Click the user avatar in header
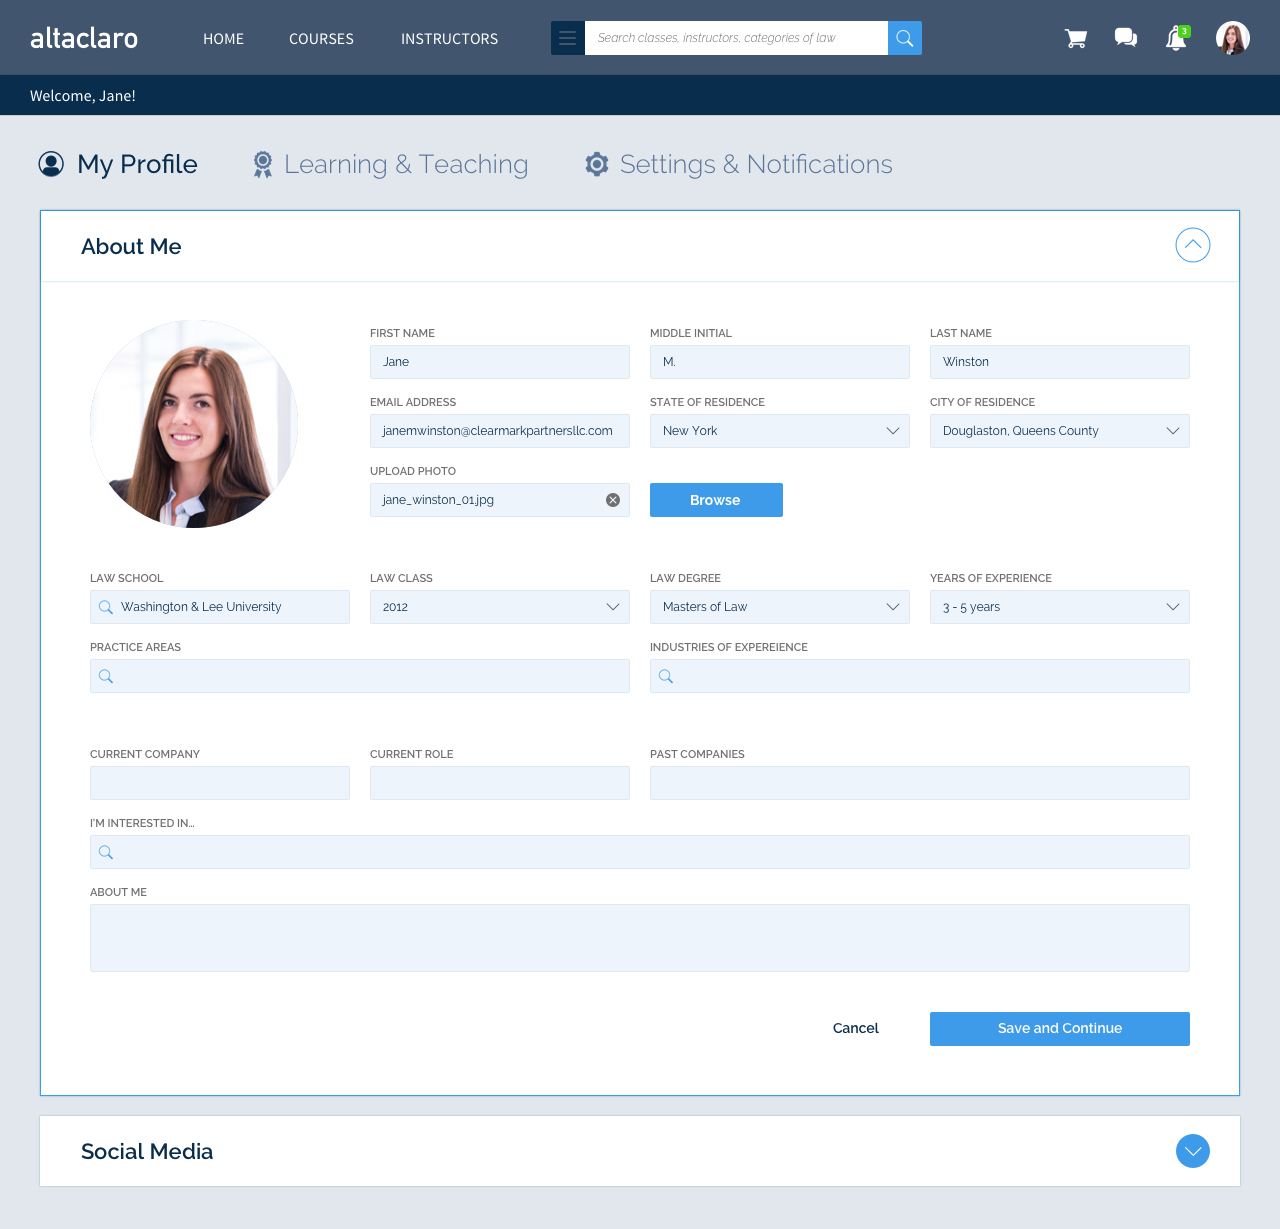 click(1232, 38)
